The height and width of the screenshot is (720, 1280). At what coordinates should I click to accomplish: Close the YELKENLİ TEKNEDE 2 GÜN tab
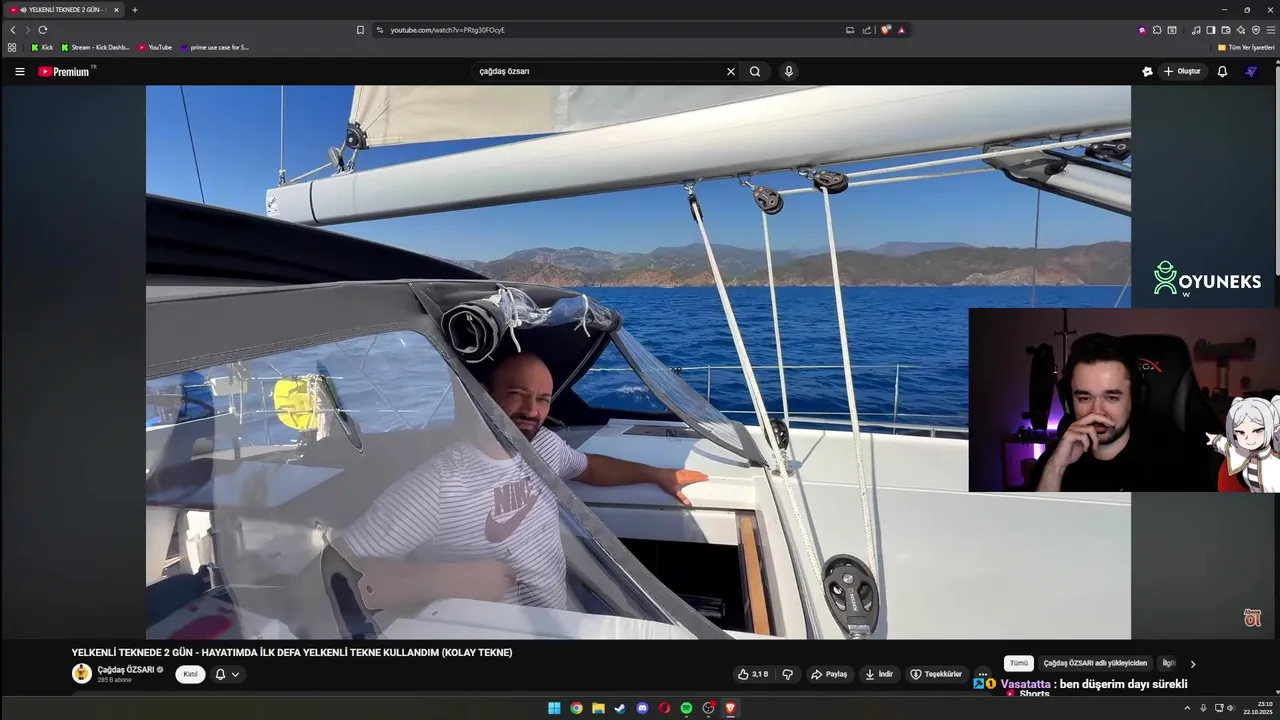pyautogui.click(x=116, y=10)
